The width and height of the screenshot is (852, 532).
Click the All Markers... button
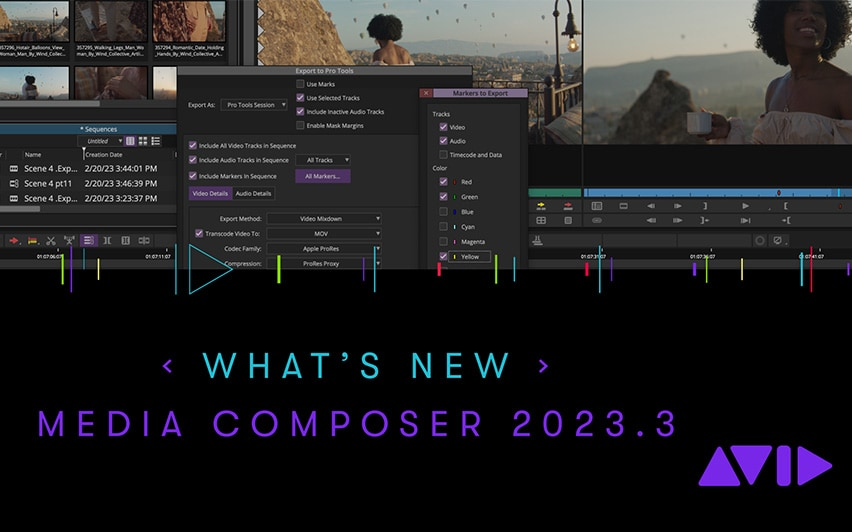pos(323,176)
